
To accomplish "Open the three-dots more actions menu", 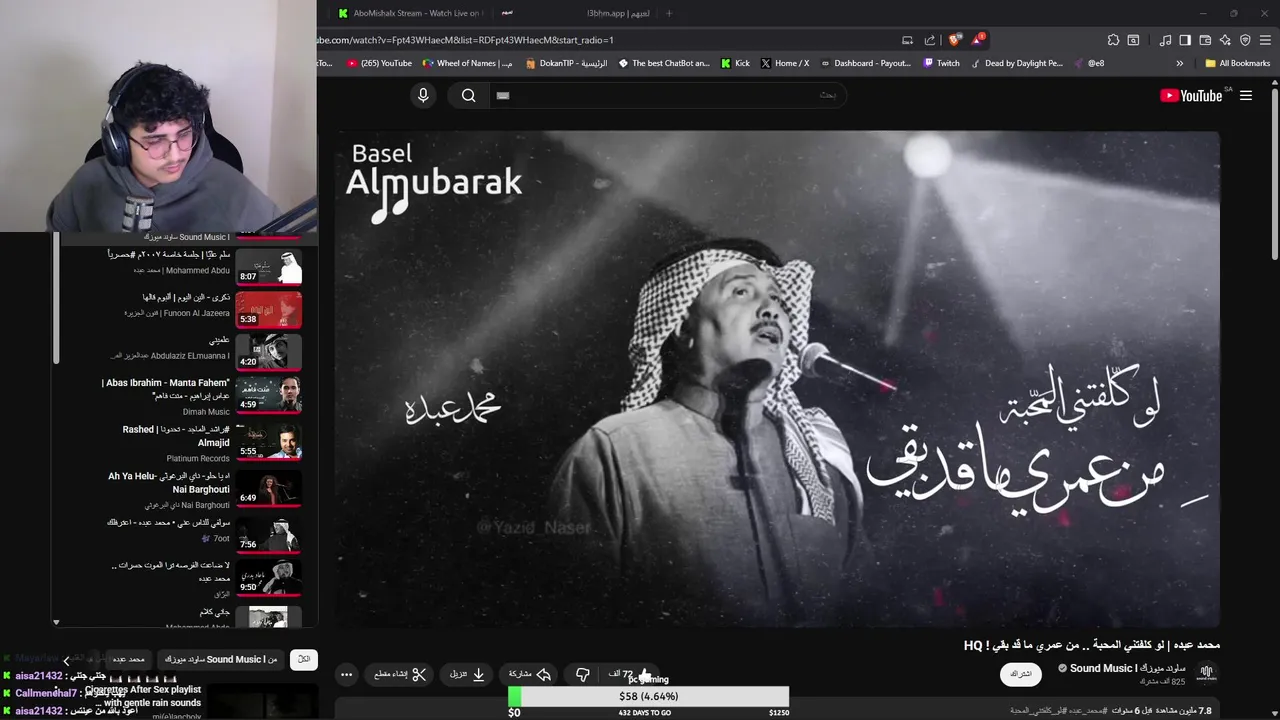I will click(x=346, y=674).
